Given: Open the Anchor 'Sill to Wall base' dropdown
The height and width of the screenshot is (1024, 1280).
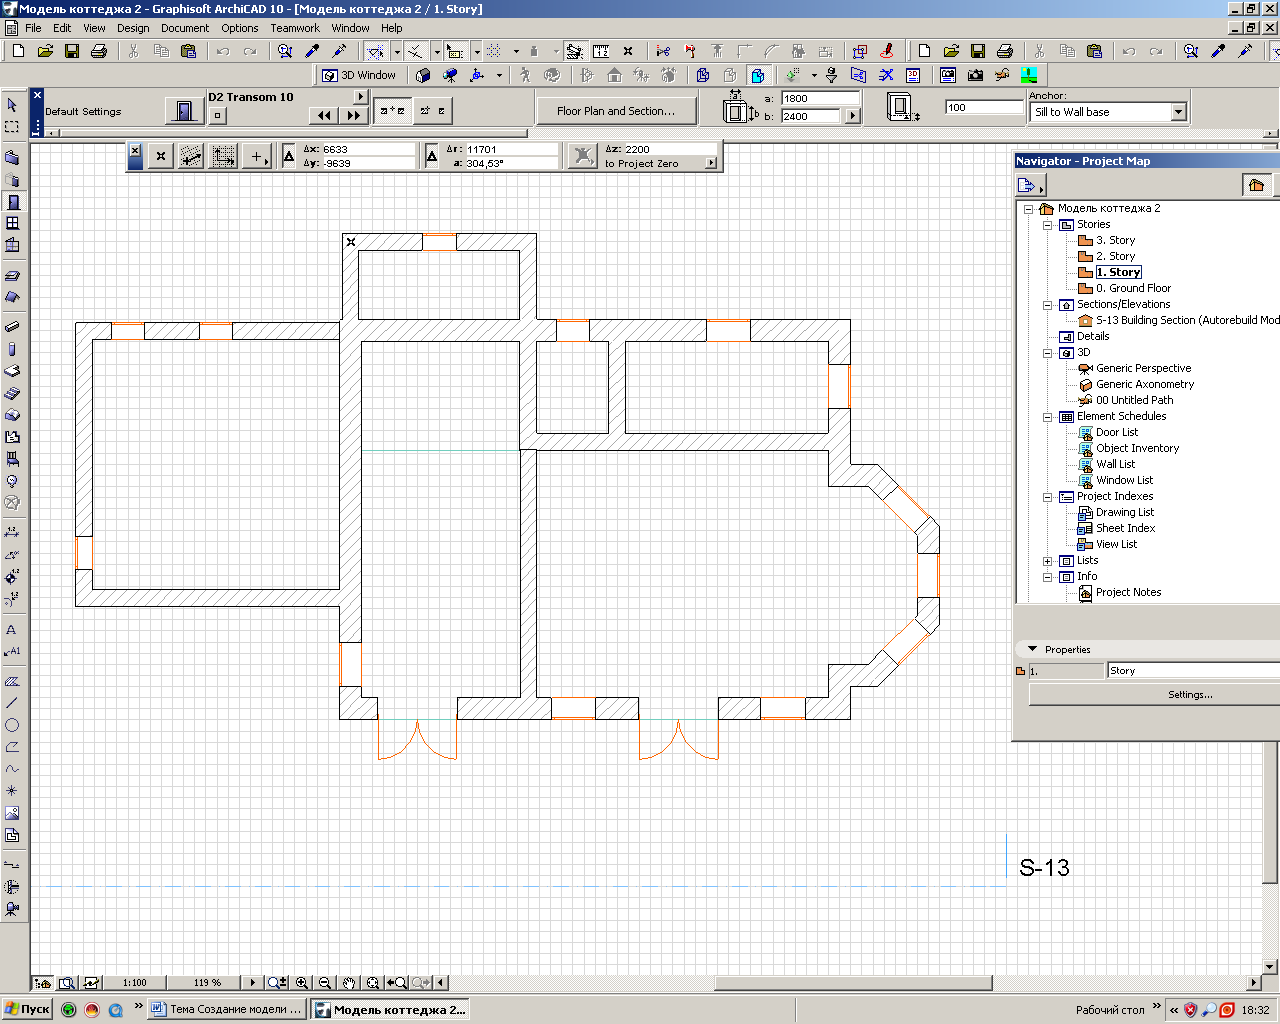Looking at the screenshot, I should pyautogui.click(x=1178, y=112).
